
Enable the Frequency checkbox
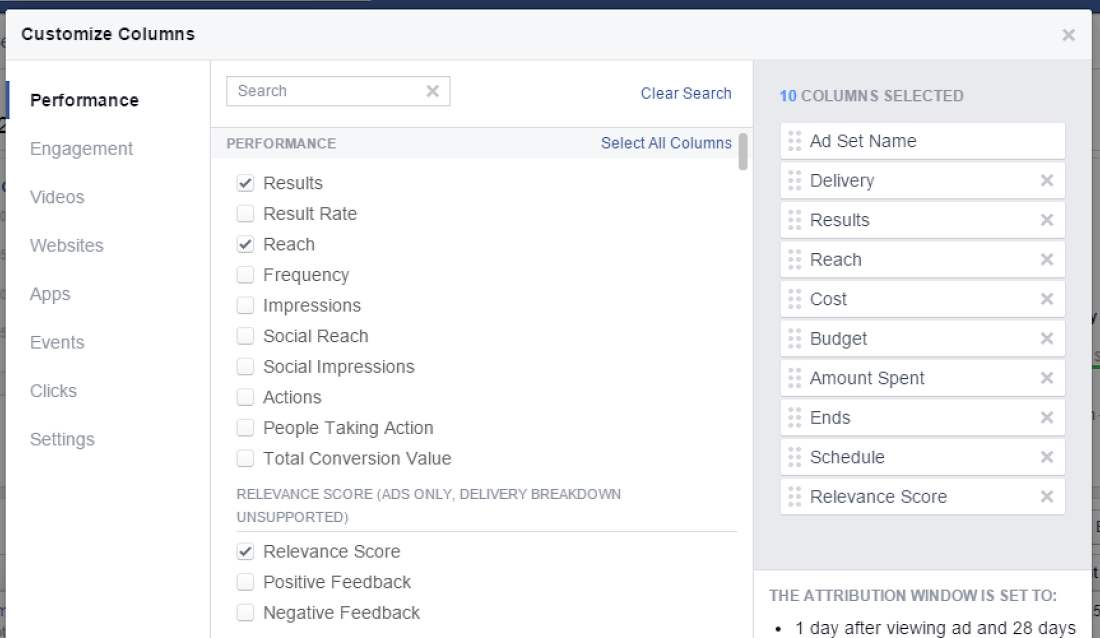pyautogui.click(x=245, y=274)
